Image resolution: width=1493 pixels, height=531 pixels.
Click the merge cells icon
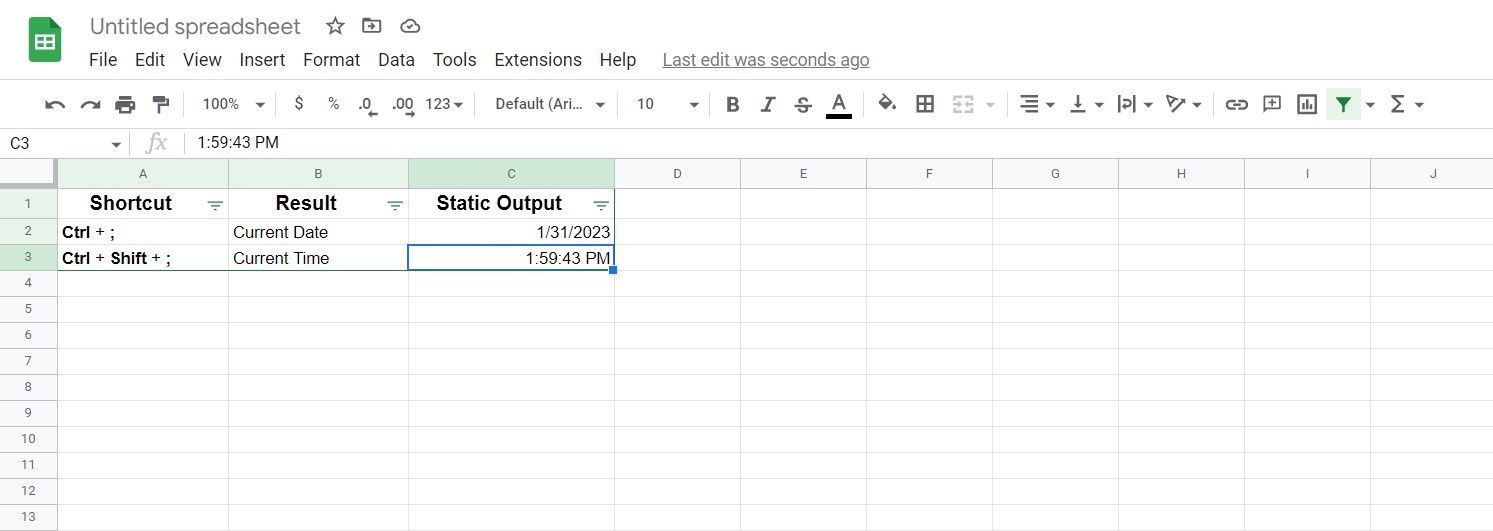point(963,104)
